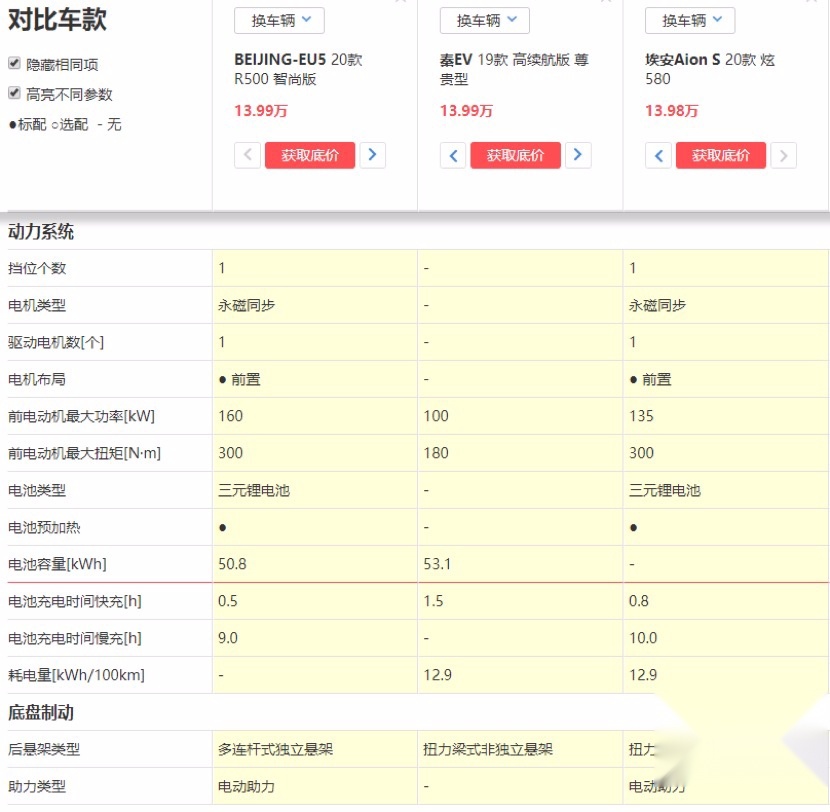The width and height of the screenshot is (830, 812).
Task: Move BEIJING-EU5 column right with arrow
Action: 373,155
